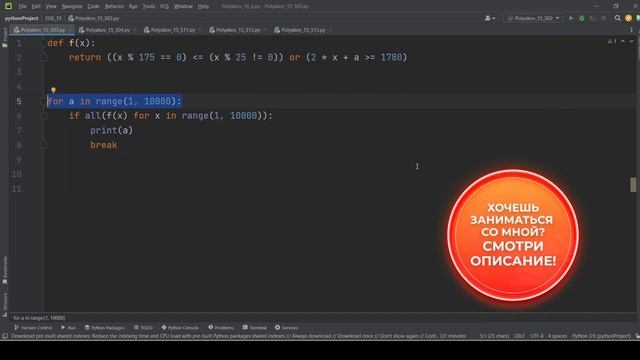Close the Polyakov_15_512.py tab

click(265, 30)
